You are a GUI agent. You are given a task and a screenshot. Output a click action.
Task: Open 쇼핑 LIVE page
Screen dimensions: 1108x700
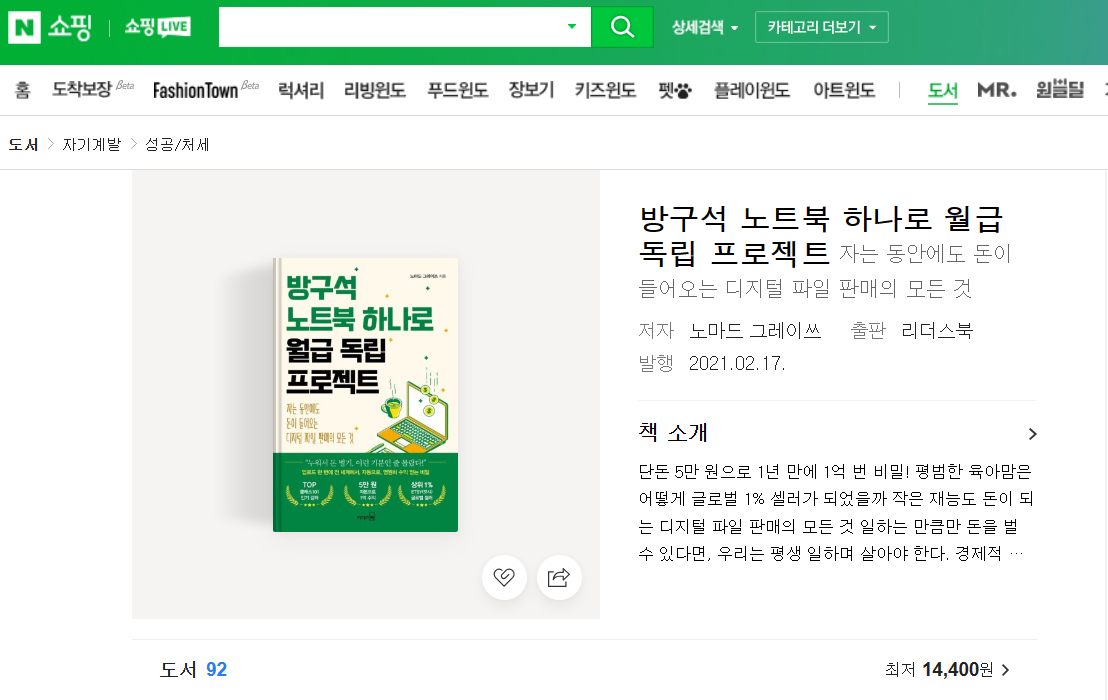pos(158,28)
